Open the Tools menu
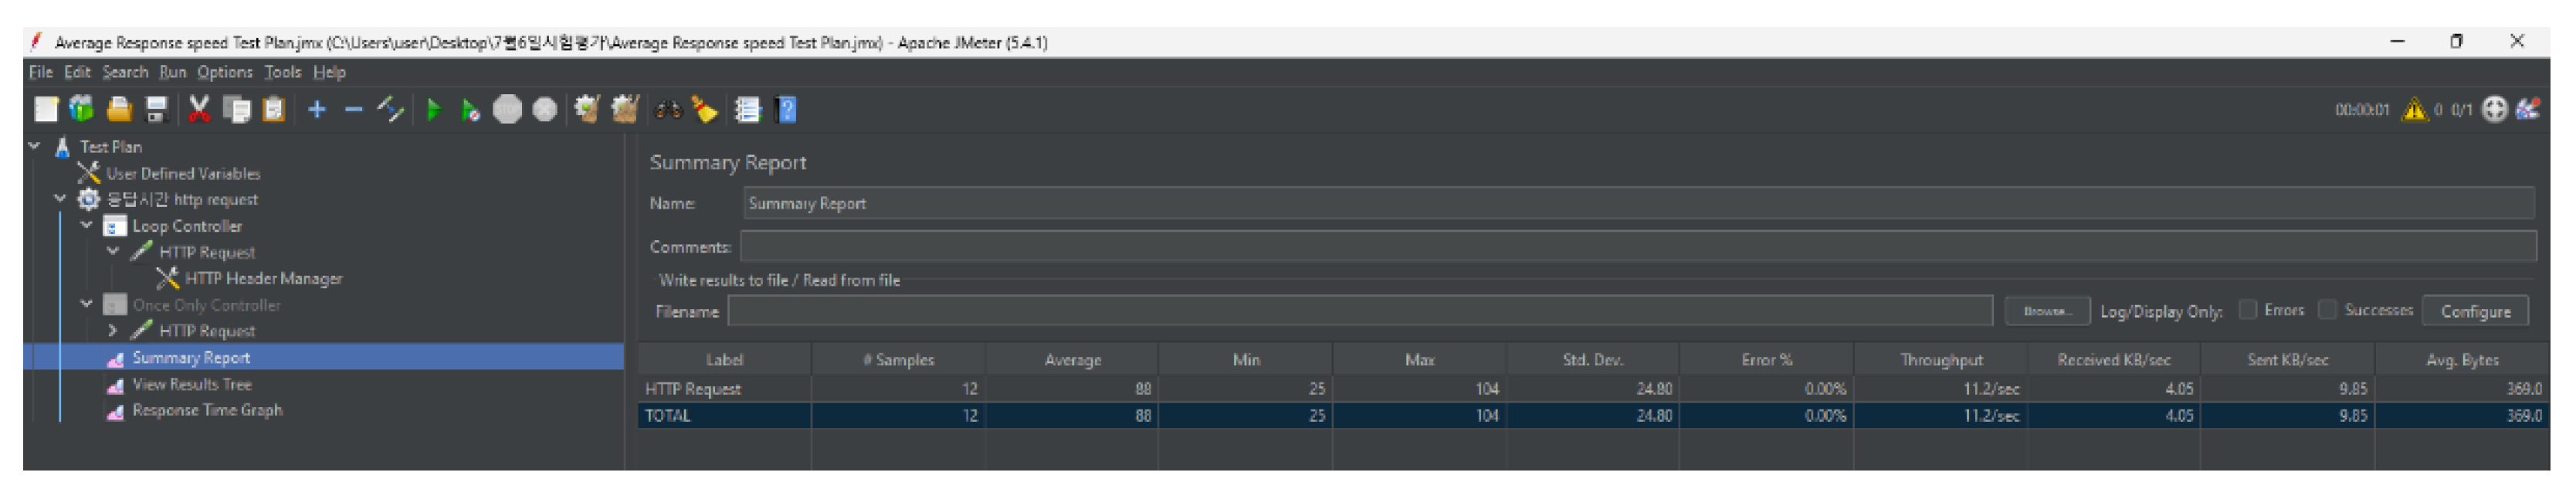Screen dimensions: 2576x496 283,72
